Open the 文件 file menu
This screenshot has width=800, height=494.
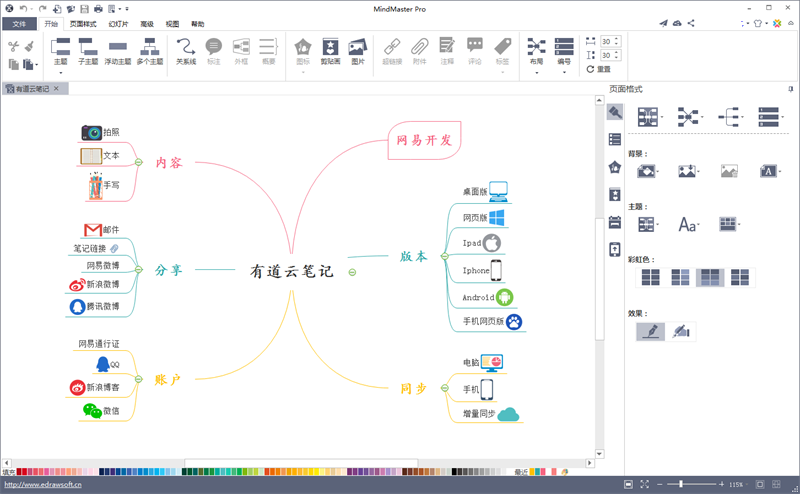[19, 24]
